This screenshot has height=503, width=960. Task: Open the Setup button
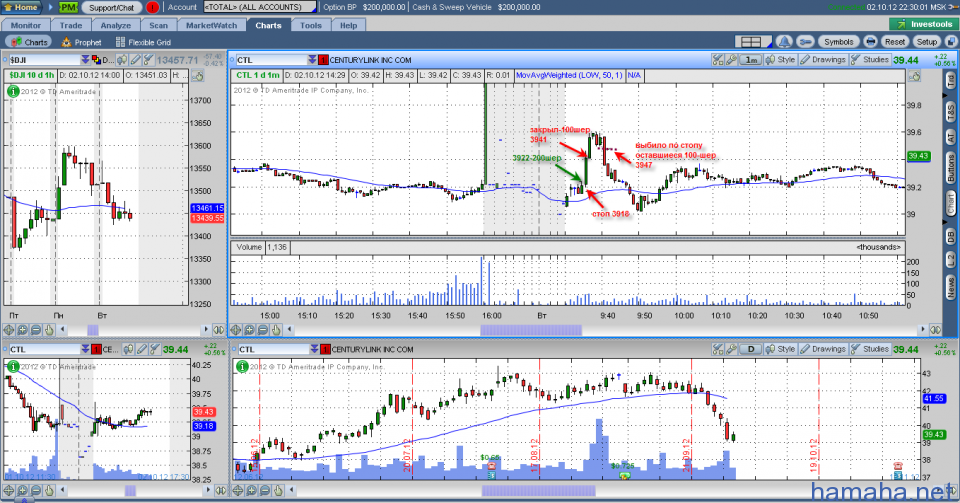pyautogui.click(x=926, y=42)
